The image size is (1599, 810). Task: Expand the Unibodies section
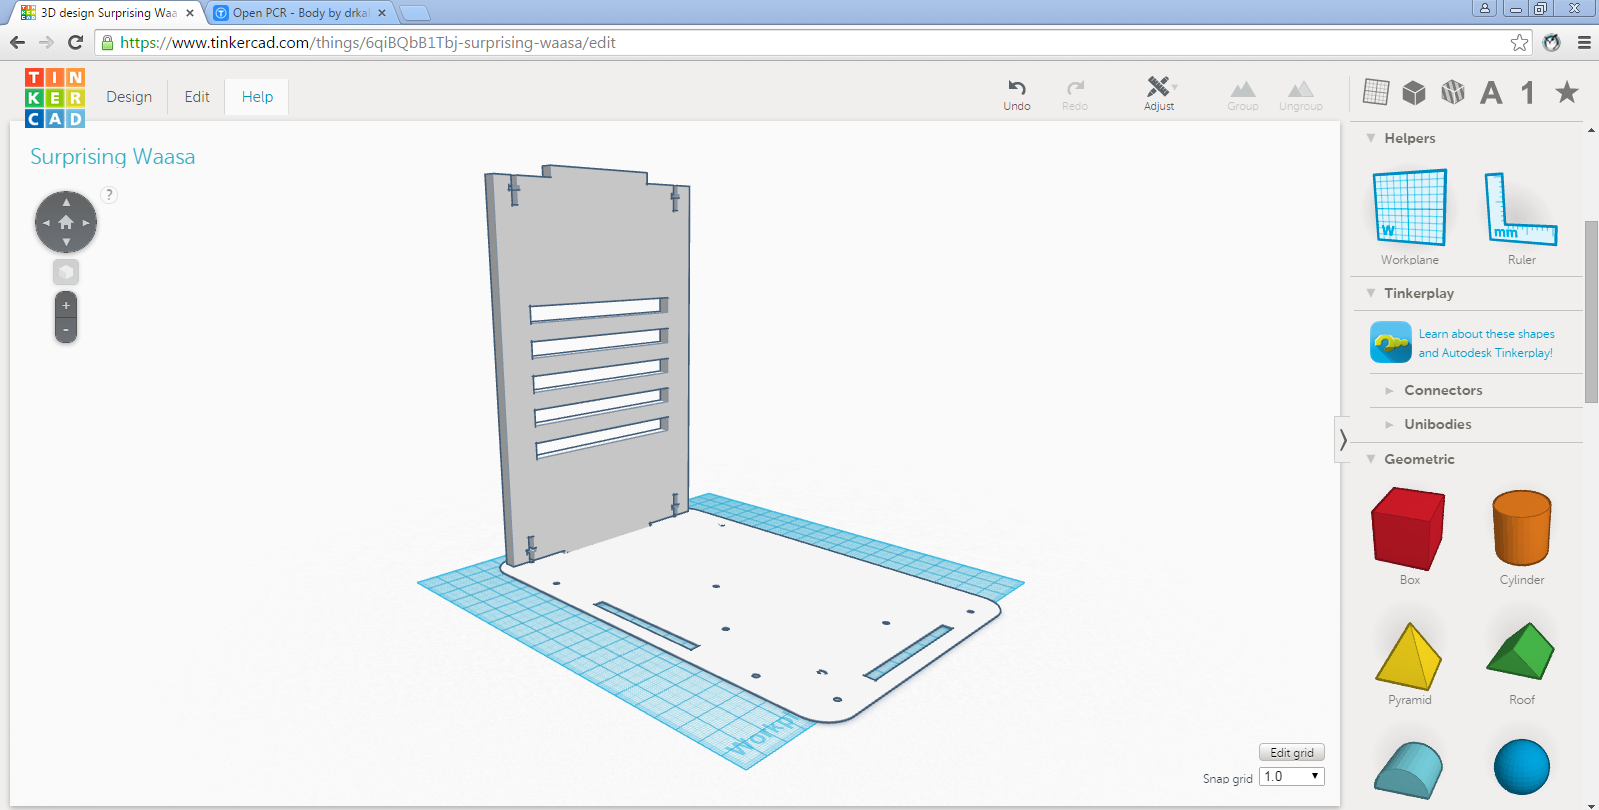[1437, 424]
